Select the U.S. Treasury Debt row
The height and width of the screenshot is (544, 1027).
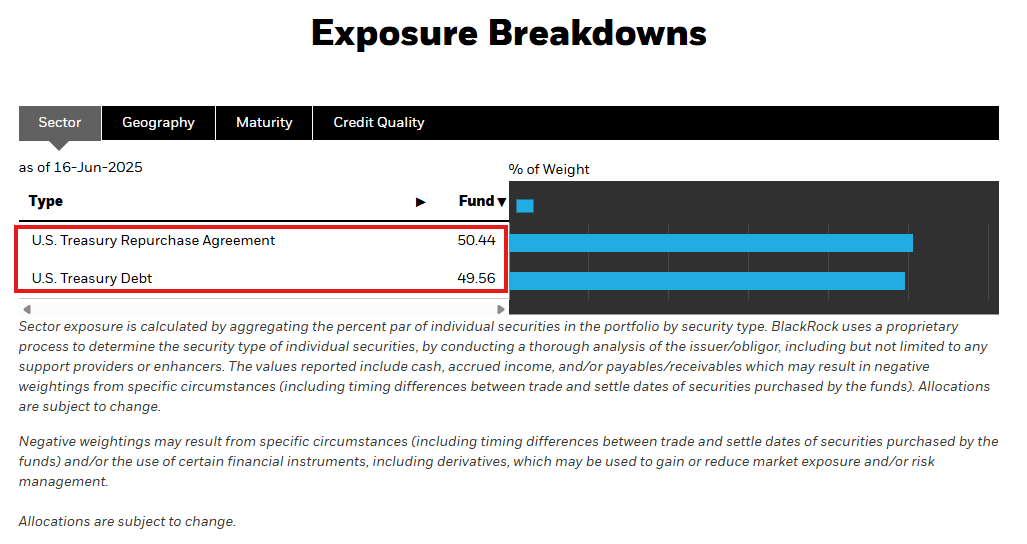[263, 278]
